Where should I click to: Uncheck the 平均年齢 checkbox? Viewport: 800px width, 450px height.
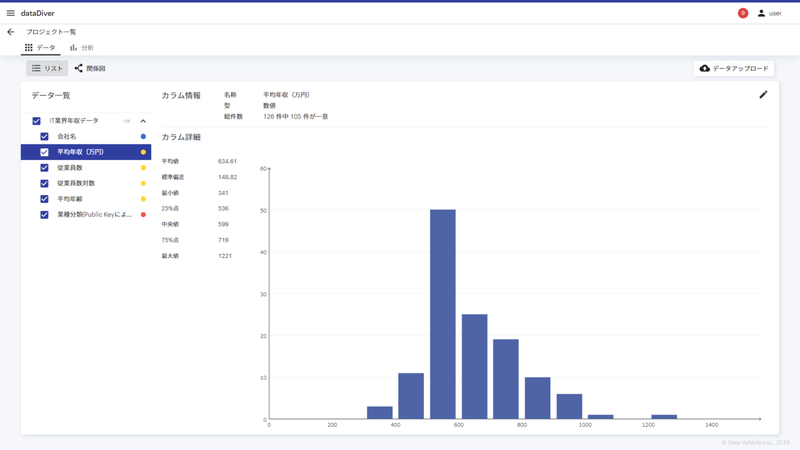pos(44,199)
